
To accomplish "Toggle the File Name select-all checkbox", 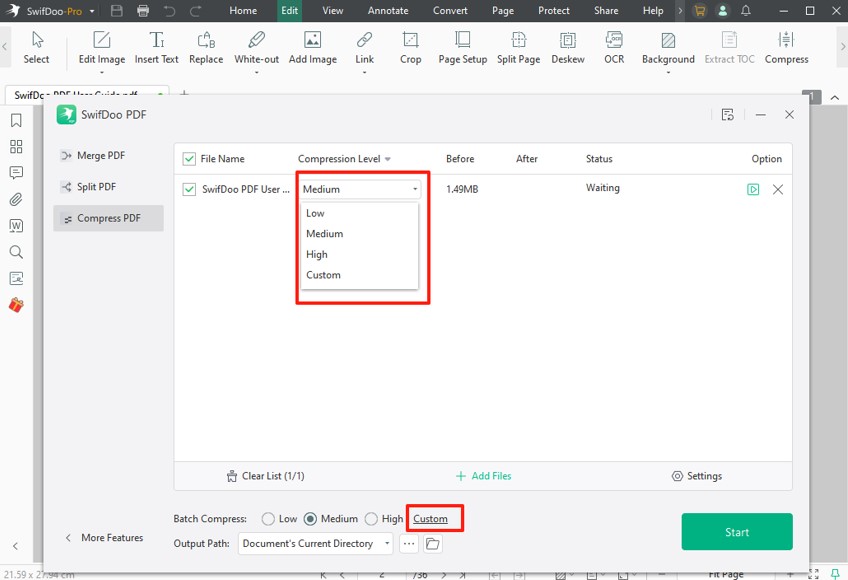I will [x=189, y=159].
